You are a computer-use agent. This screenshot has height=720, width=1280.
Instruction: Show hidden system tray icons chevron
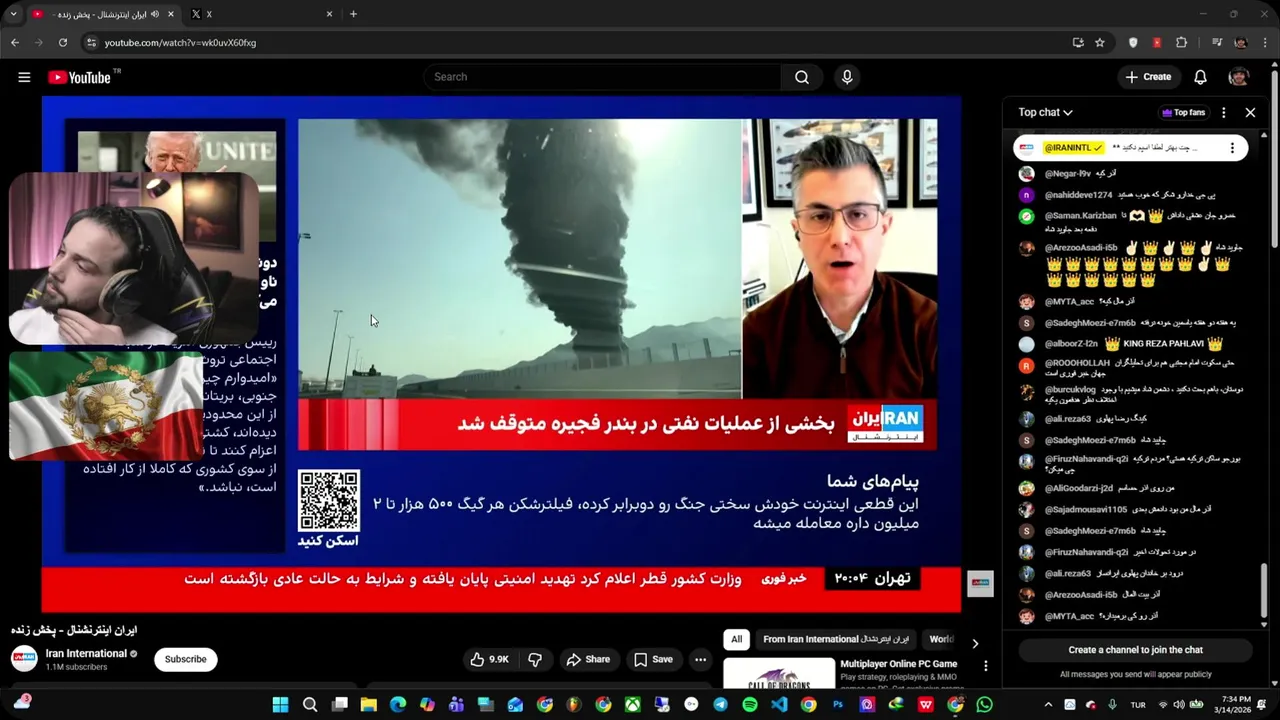coord(1048,705)
